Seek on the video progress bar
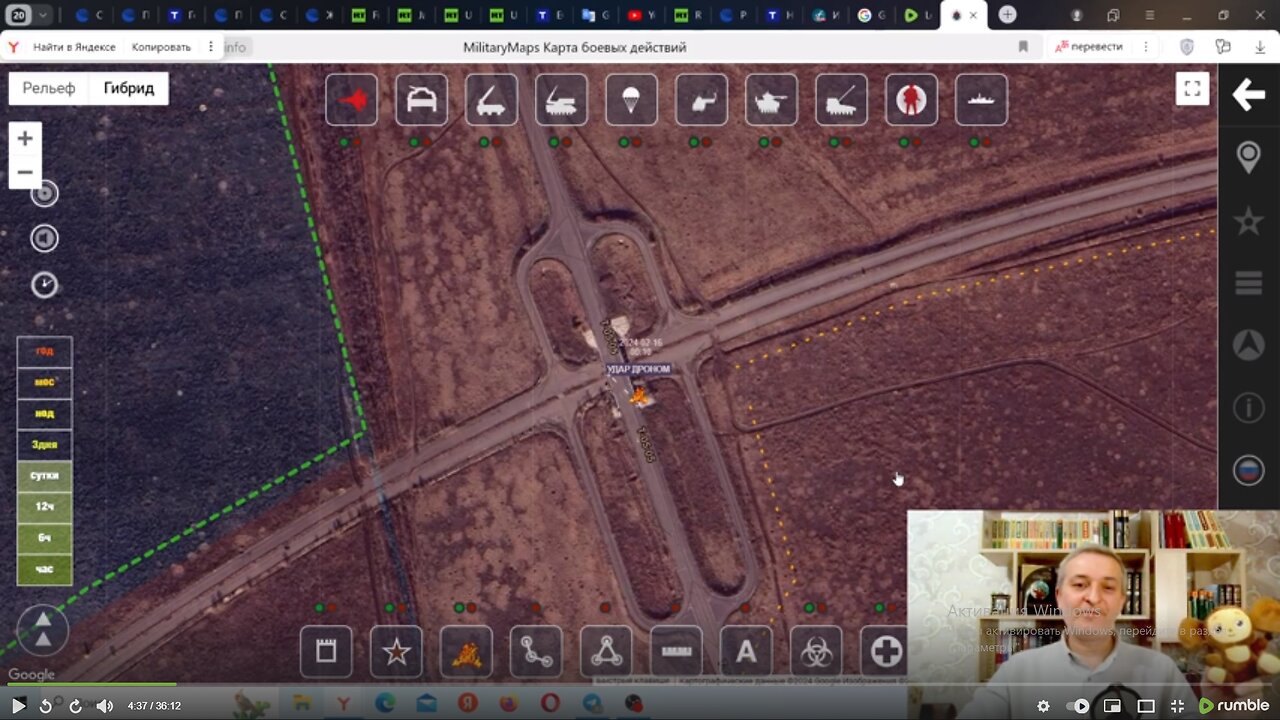 [640, 686]
